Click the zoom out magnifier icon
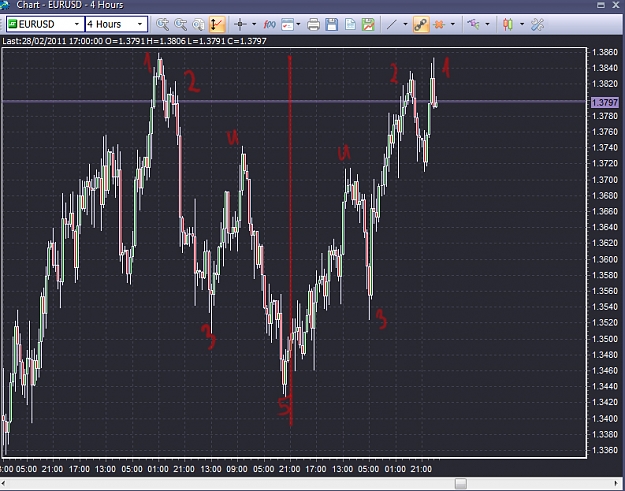 pyautogui.click(x=181, y=24)
